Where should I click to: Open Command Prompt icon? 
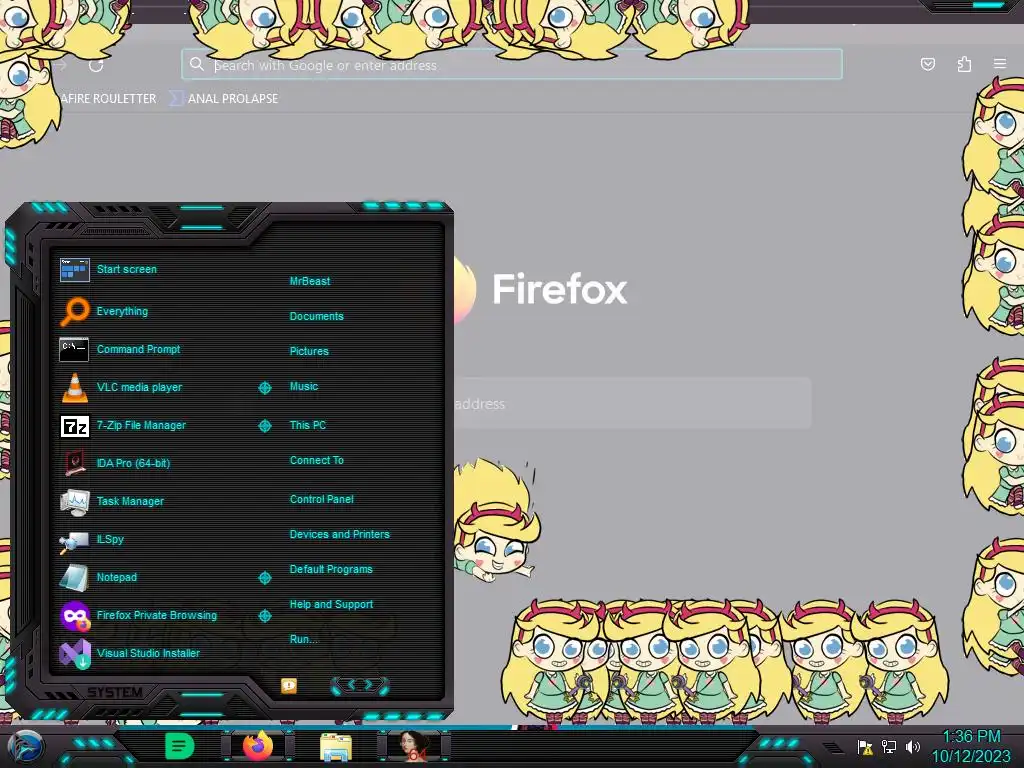[74, 349]
